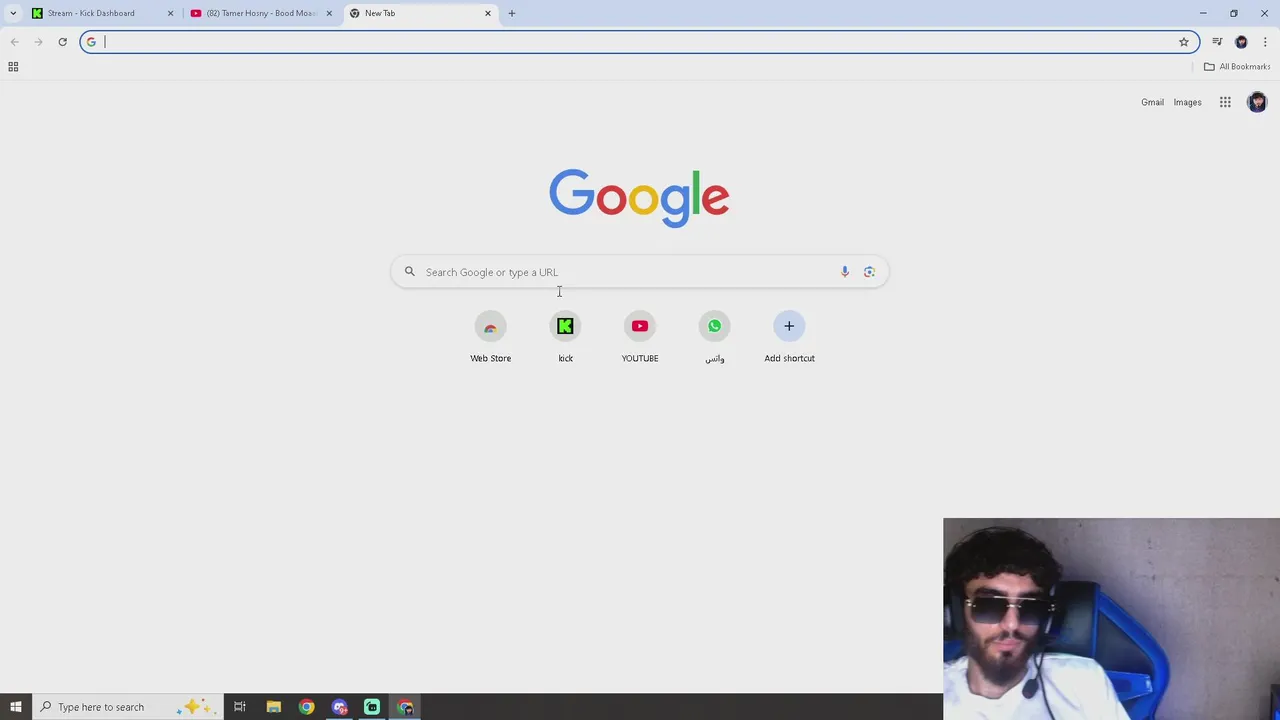The image size is (1280, 720).
Task: Open Google Chrome taskbar icon
Action: coord(306,707)
